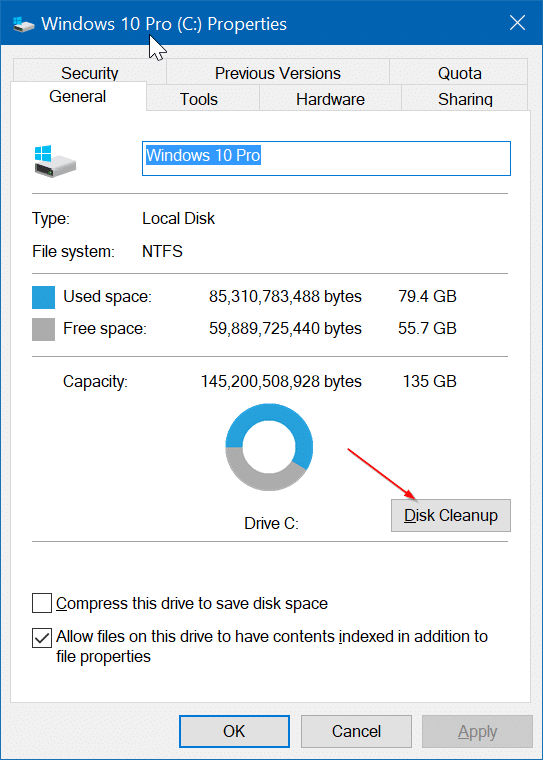Enable Compress this drive checkbox
The image size is (543, 760).
pos(42,603)
